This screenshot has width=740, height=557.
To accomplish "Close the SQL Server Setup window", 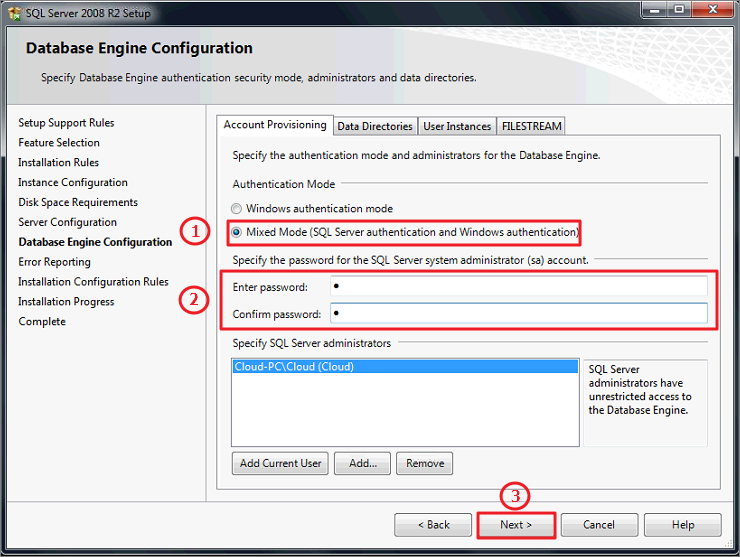I will coord(713,10).
